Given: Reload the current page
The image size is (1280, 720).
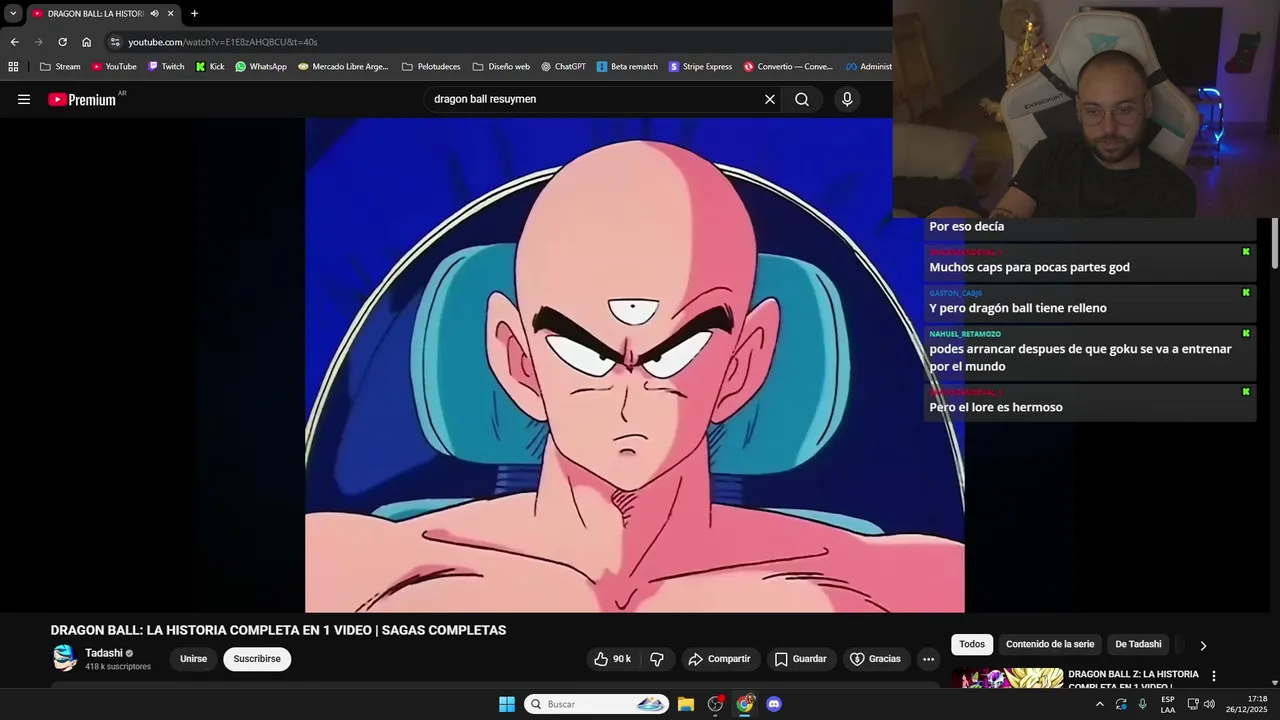Looking at the screenshot, I should pyautogui.click(x=62, y=42).
